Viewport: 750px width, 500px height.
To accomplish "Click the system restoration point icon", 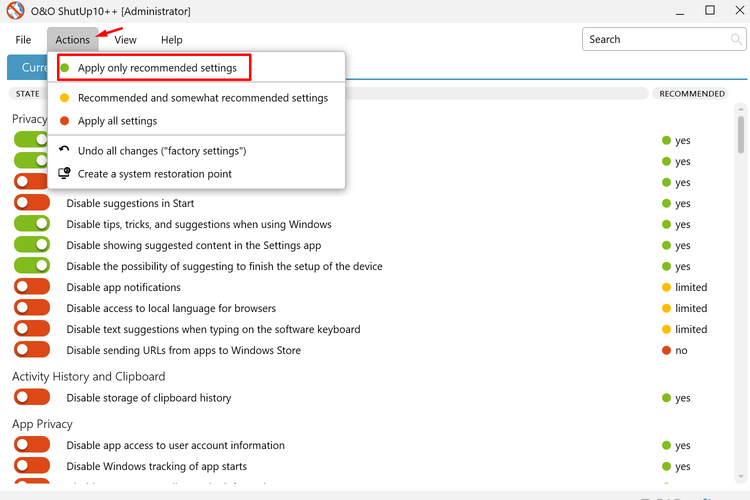I will pos(65,173).
